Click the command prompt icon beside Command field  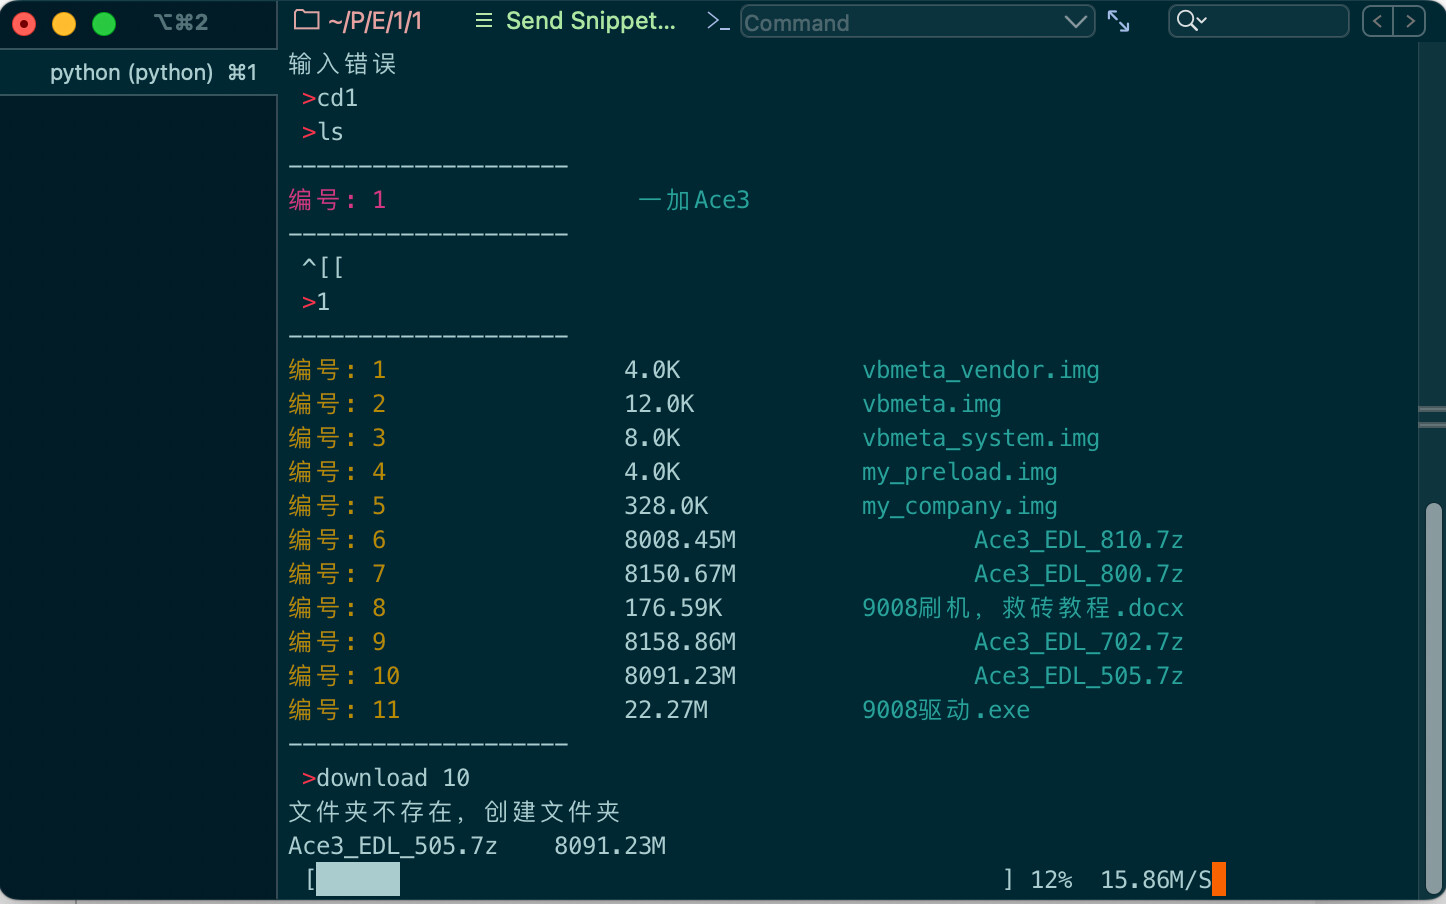(718, 21)
